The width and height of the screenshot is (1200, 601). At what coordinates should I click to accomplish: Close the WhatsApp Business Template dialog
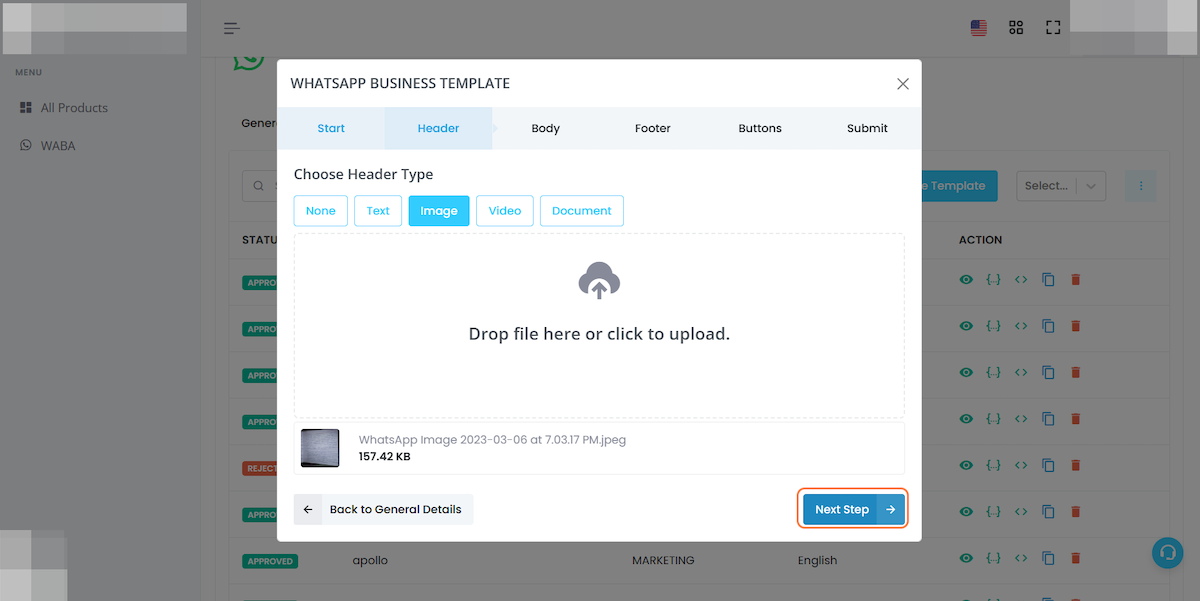[x=903, y=84]
